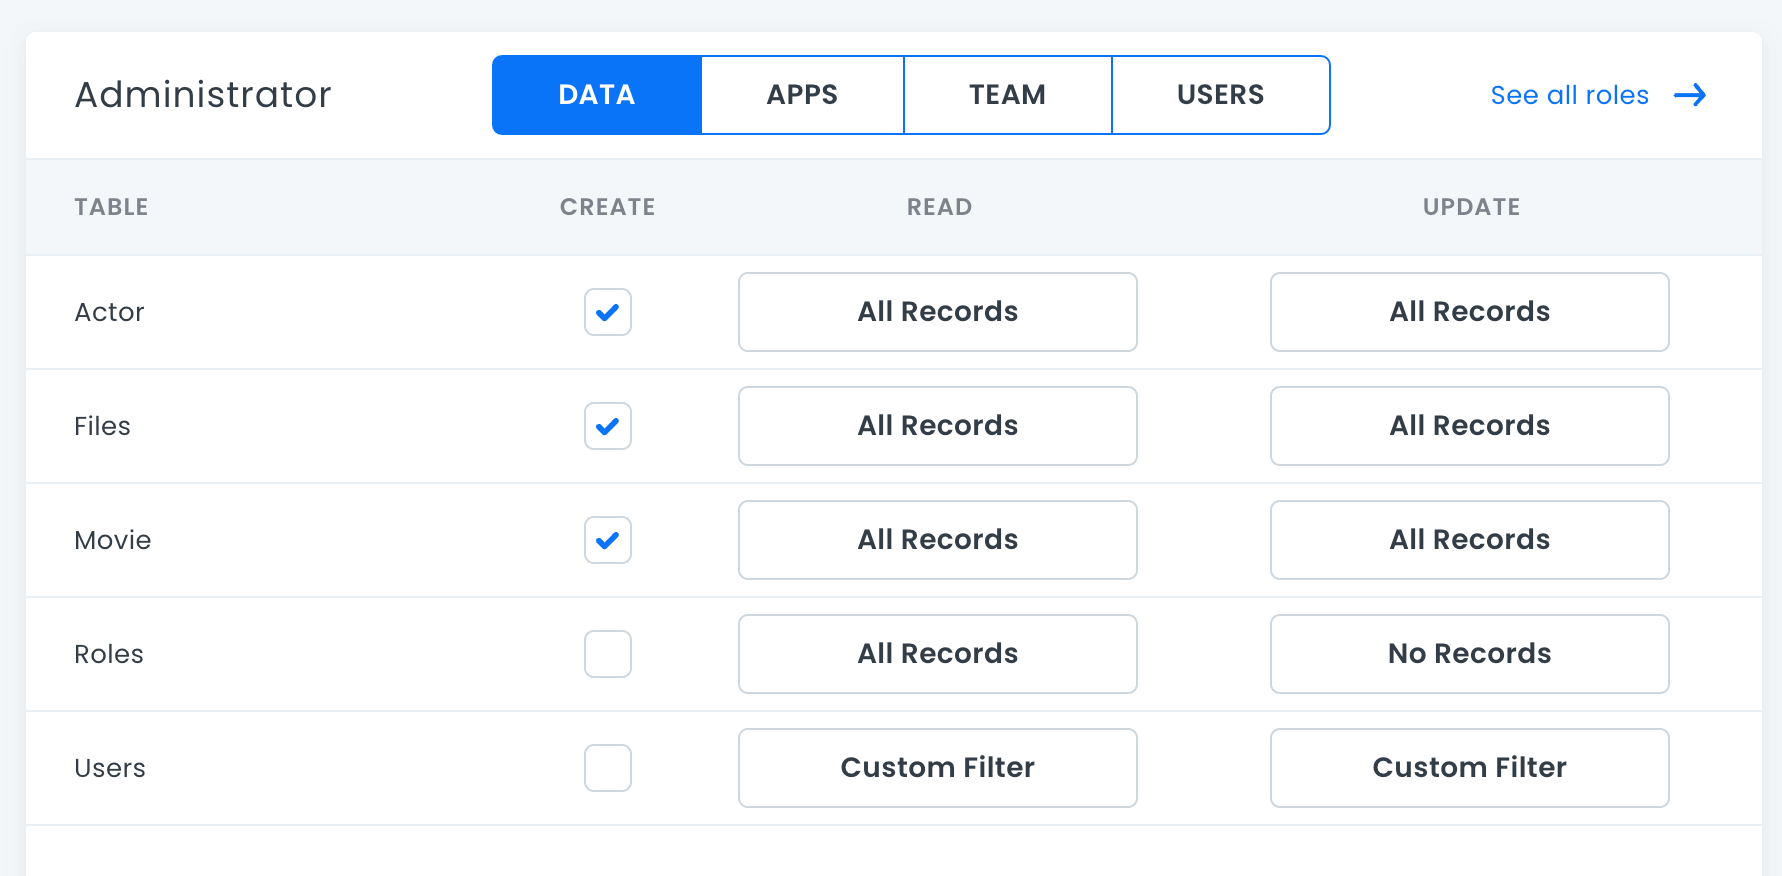Toggle the Files Create checkbox

click(x=607, y=426)
